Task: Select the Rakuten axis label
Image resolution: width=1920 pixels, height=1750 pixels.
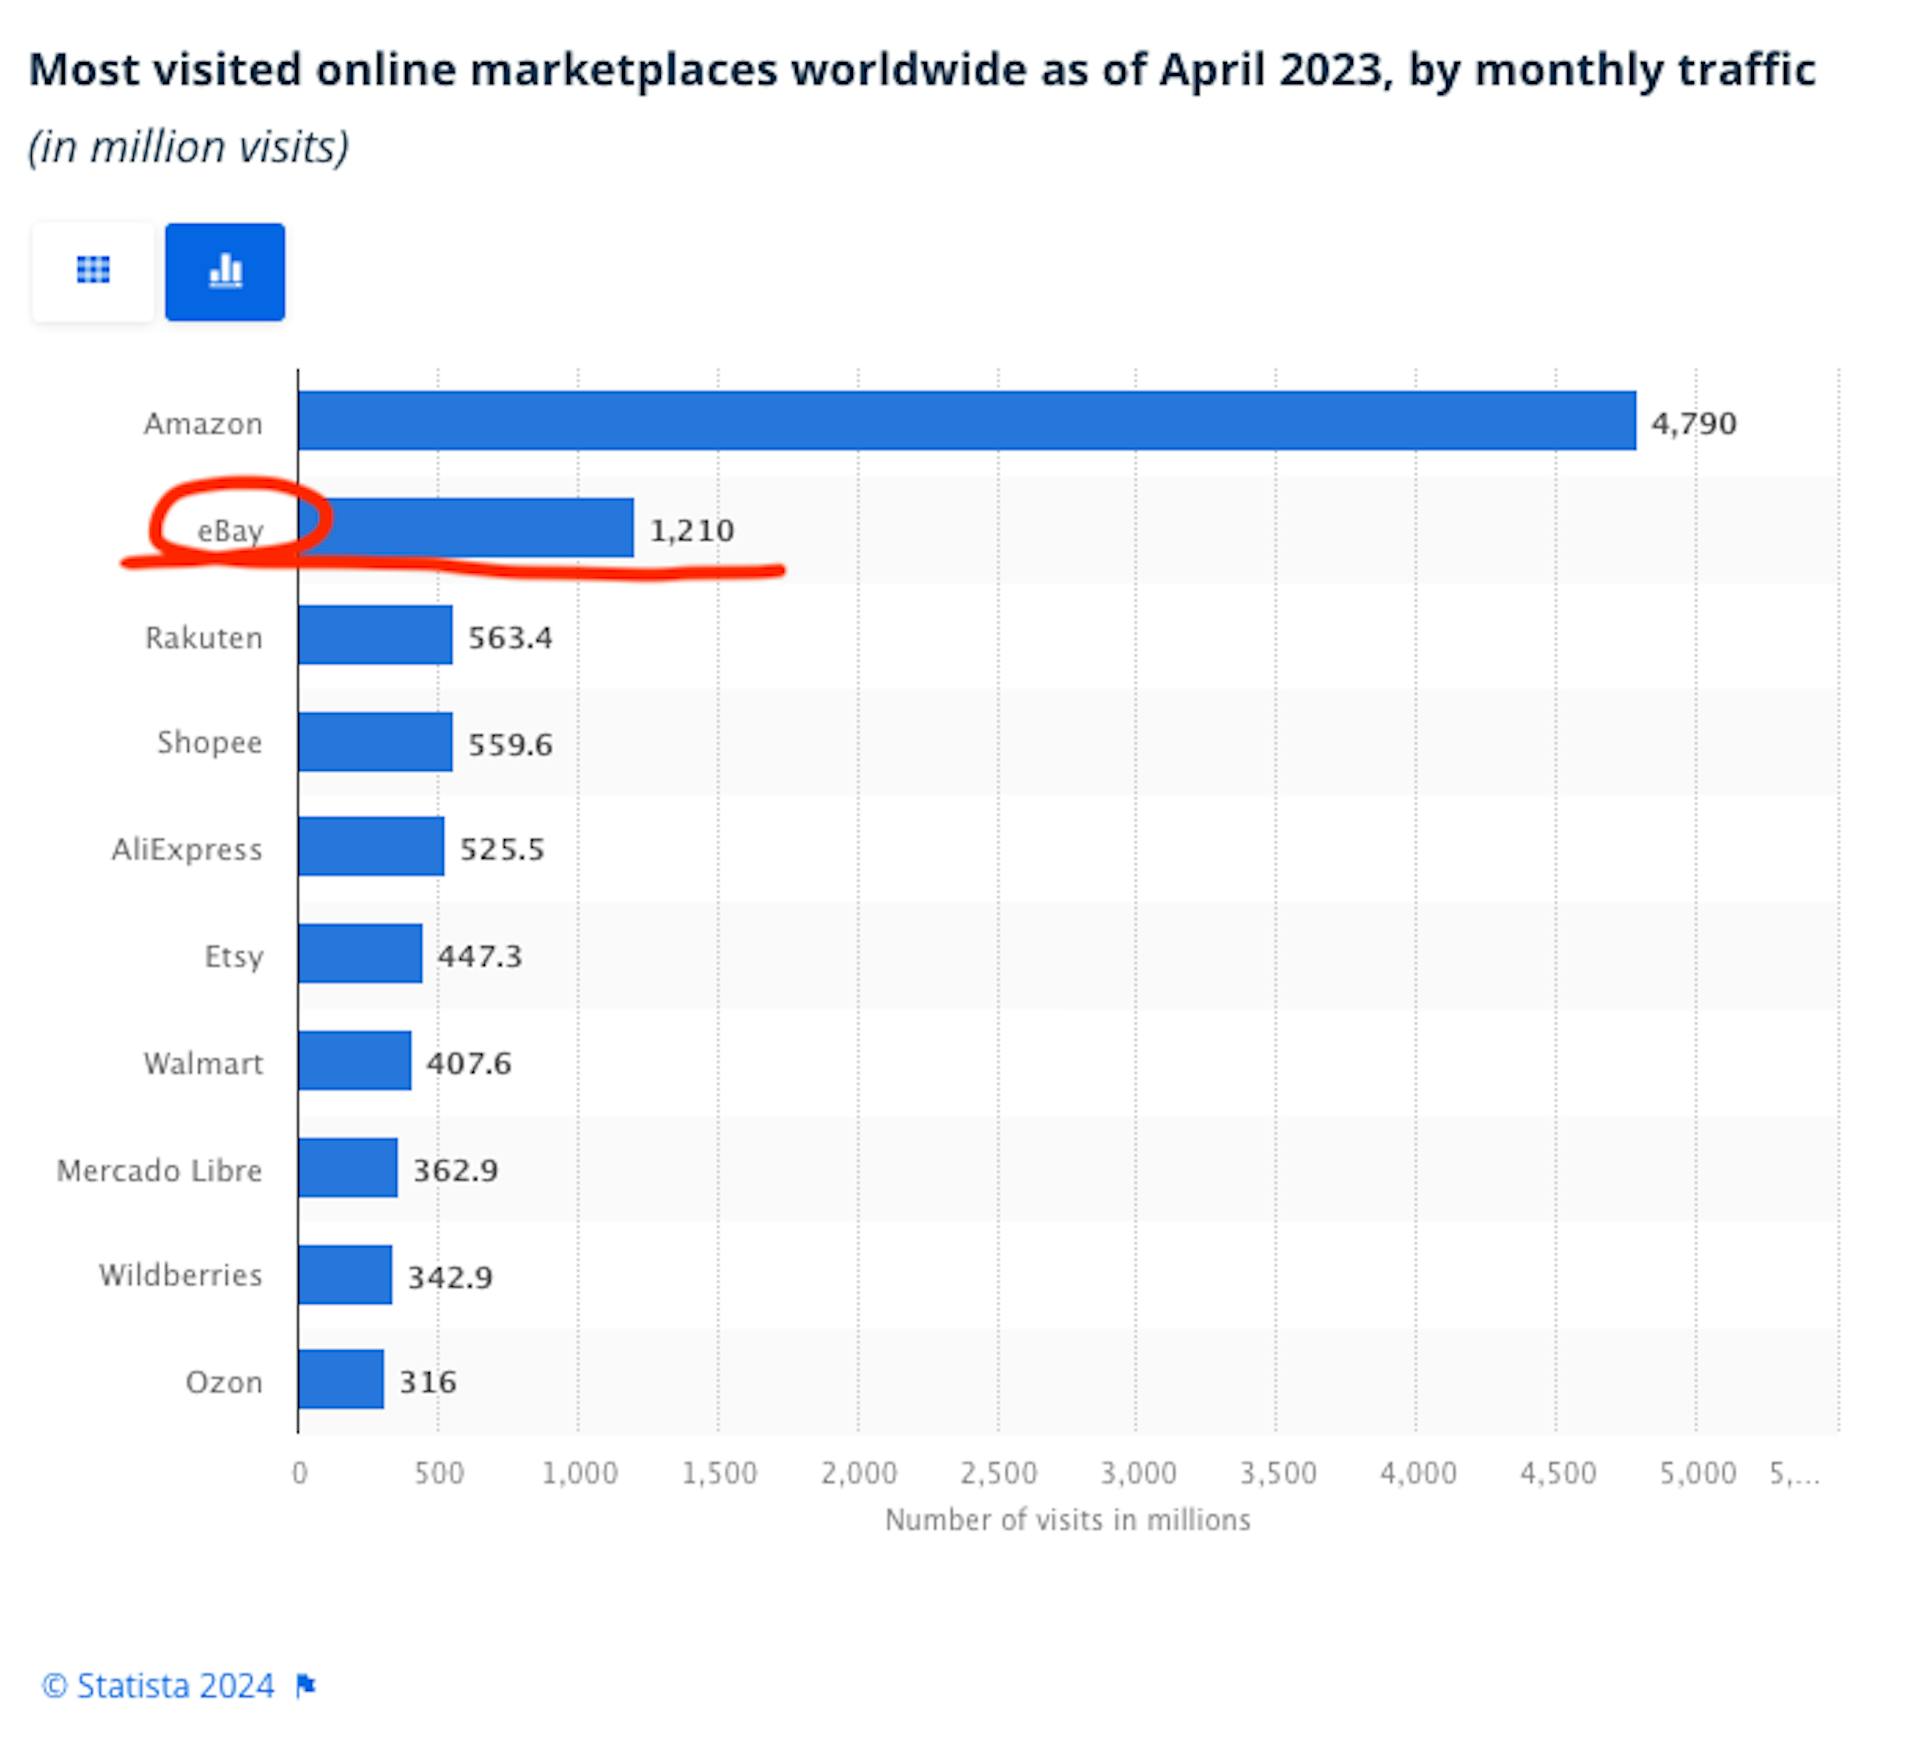Action: click(204, 637)
